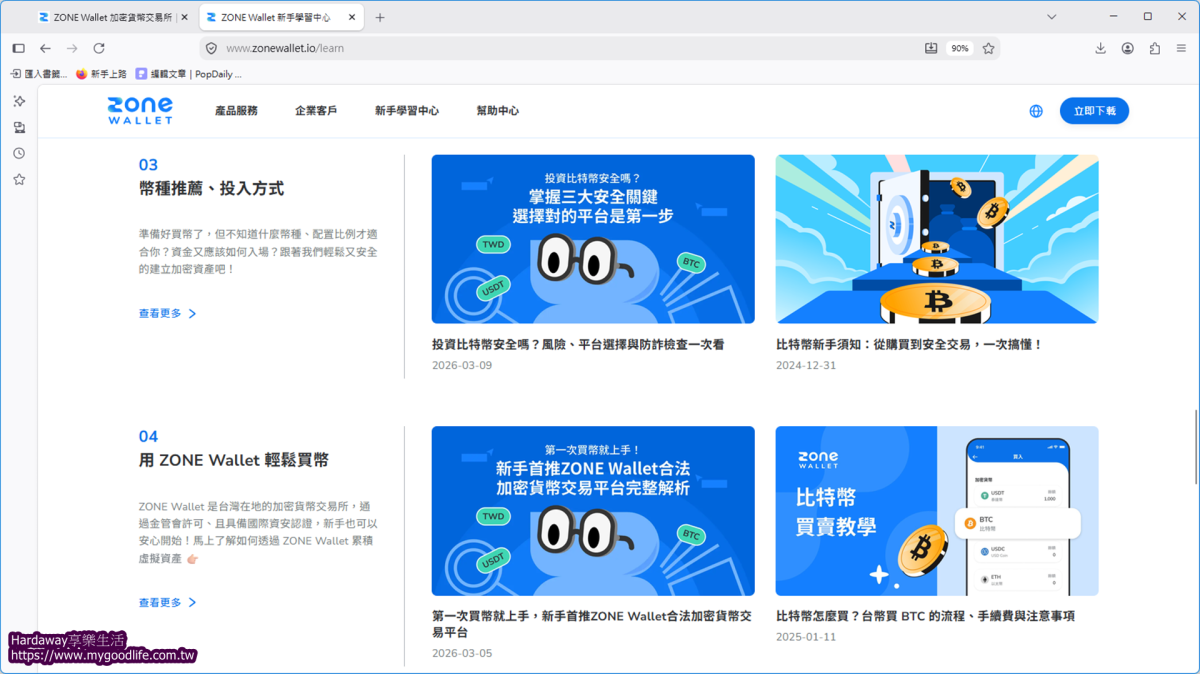Switch to ZONE Wallet 加密貨幣交易所 tab
This screenshot has height=674, width=1200.
[112, 17]
